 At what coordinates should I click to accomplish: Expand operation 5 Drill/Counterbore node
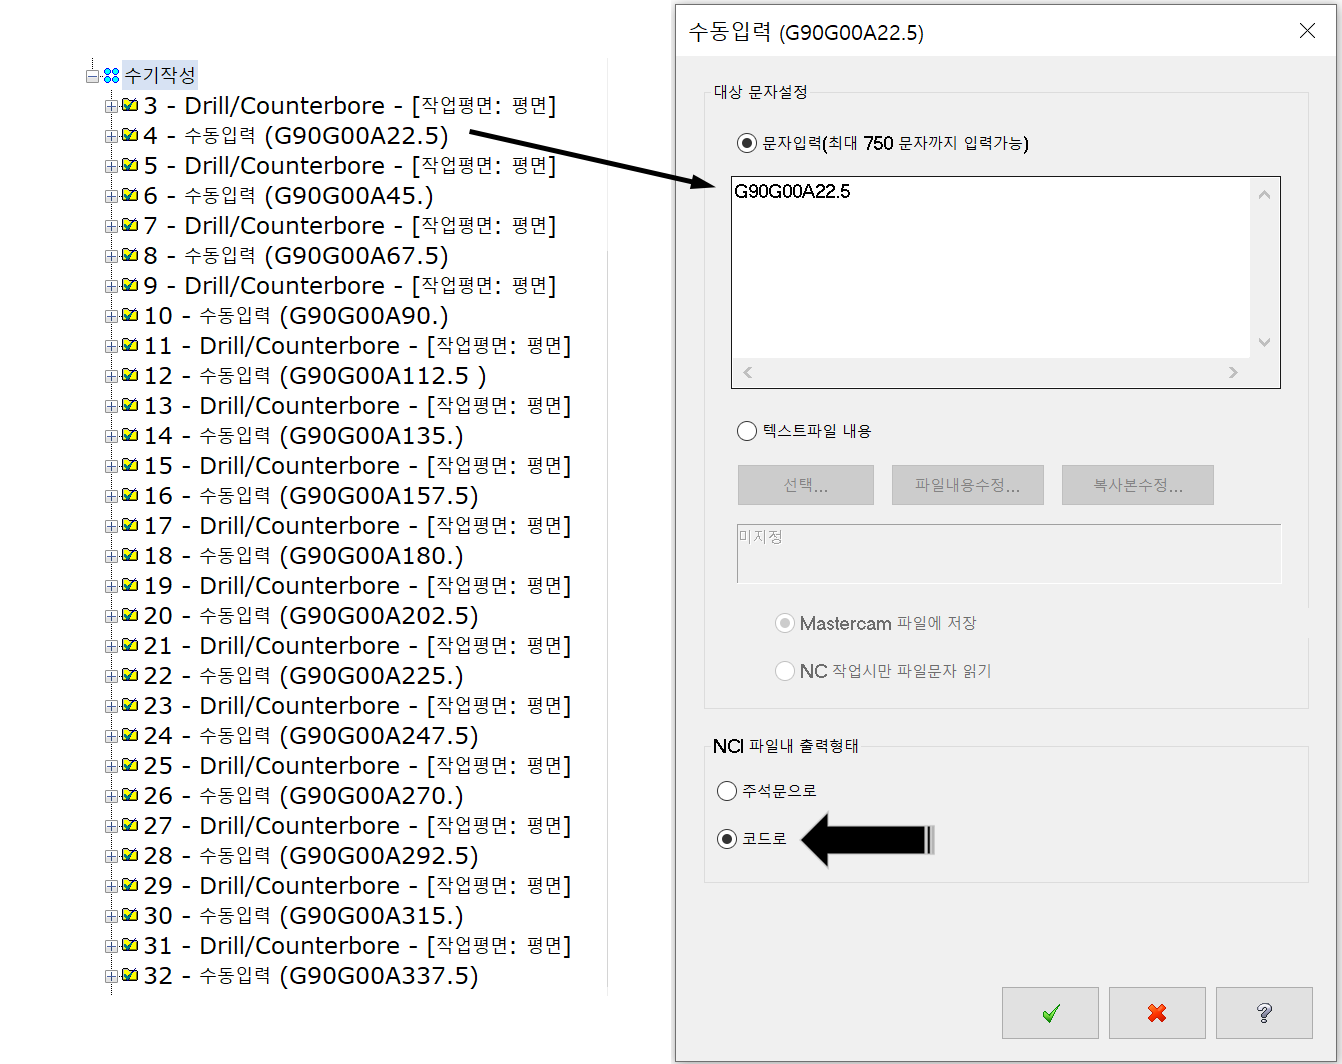pyautogui.click(x=111, y=166)
